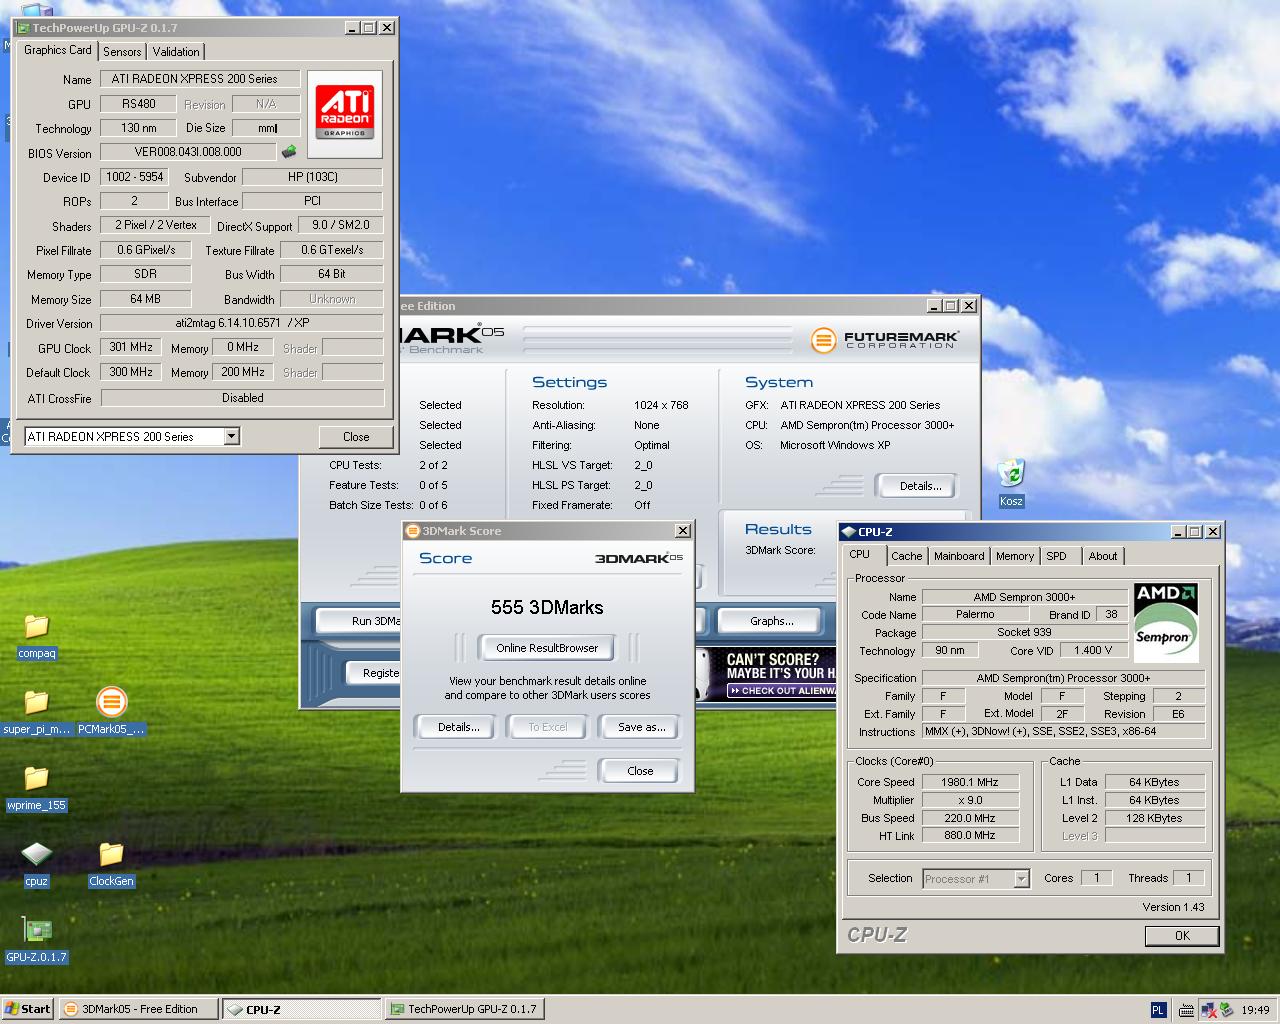Screen dimensions: 1280x1024
Task: Click Resolution value 1024 x 768
Action: (x=661, y=405)
